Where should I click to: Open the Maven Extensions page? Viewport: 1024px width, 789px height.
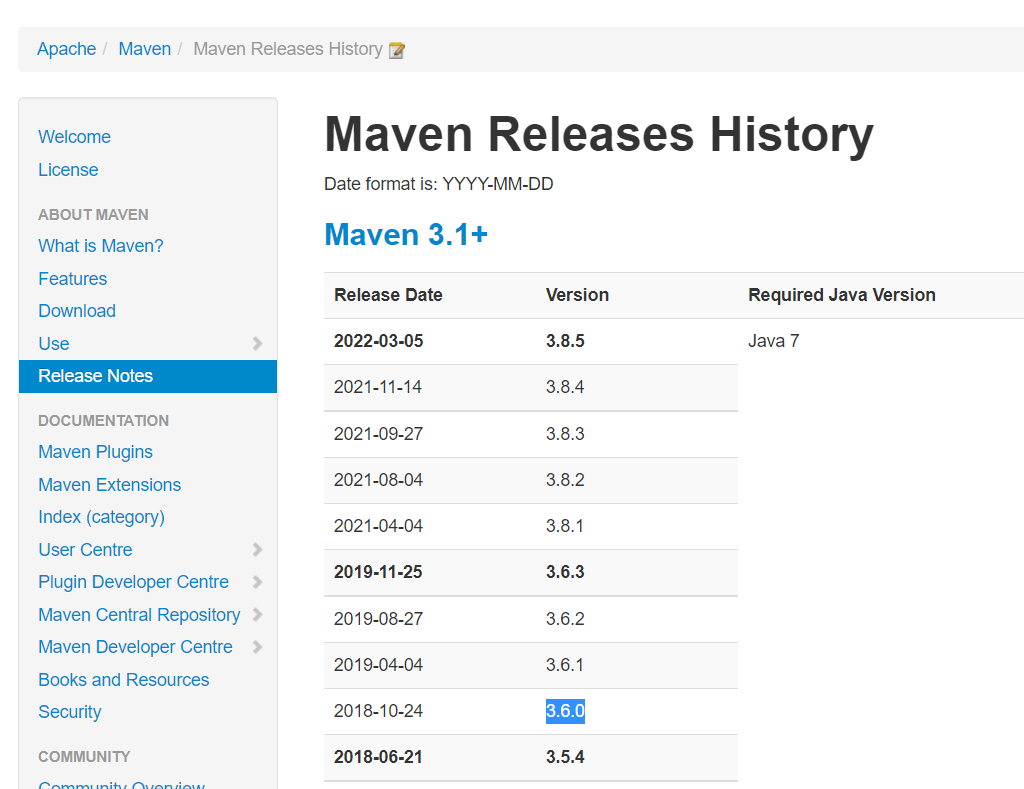[110, 485]
